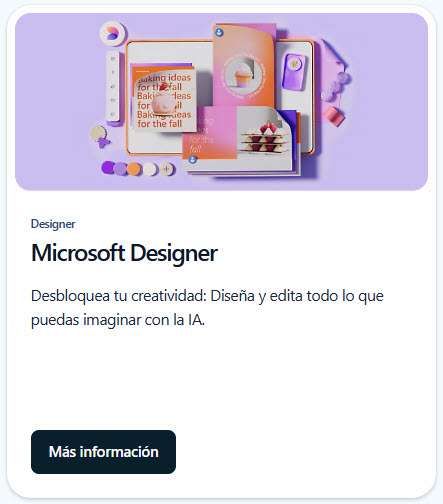This screenshot has height=504, width=443.
Task: Click the purple arrow cursor icon
Action: [104, 143]
